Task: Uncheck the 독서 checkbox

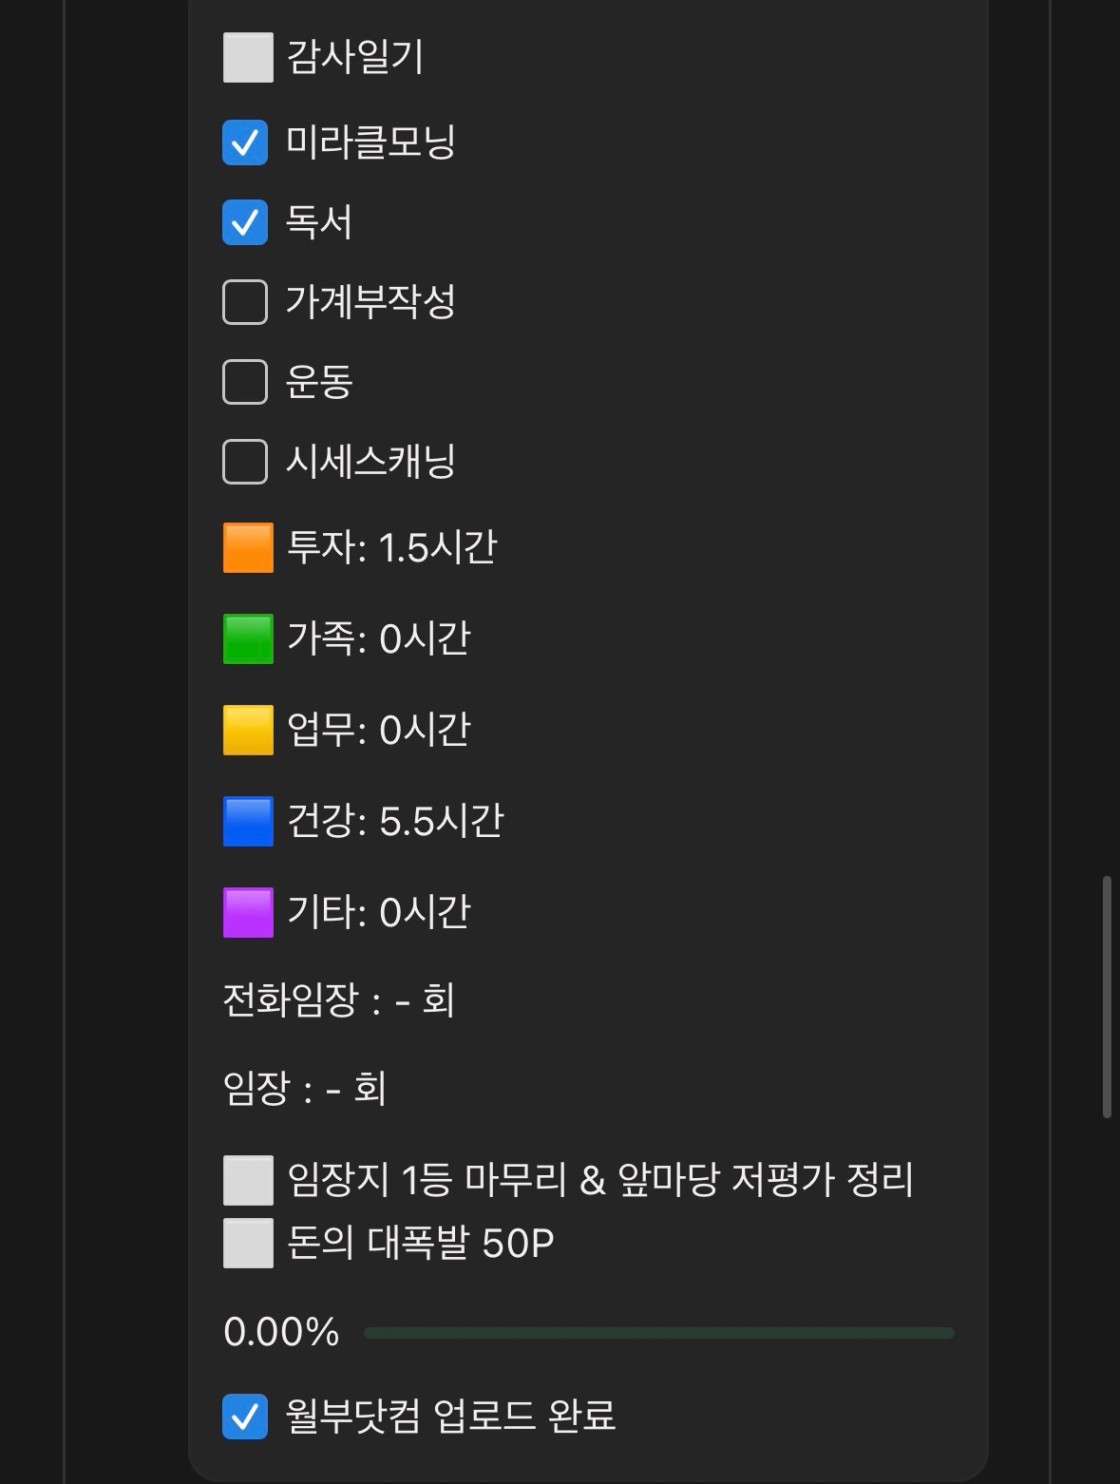Action: [245, 222]
